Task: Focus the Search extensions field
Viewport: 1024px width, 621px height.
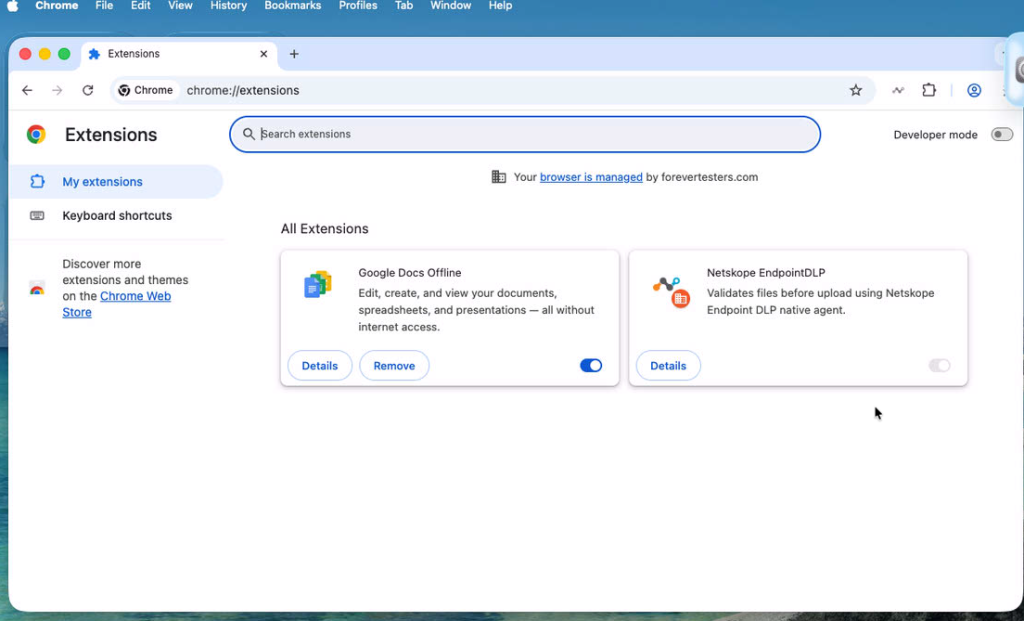Action: 525,134
